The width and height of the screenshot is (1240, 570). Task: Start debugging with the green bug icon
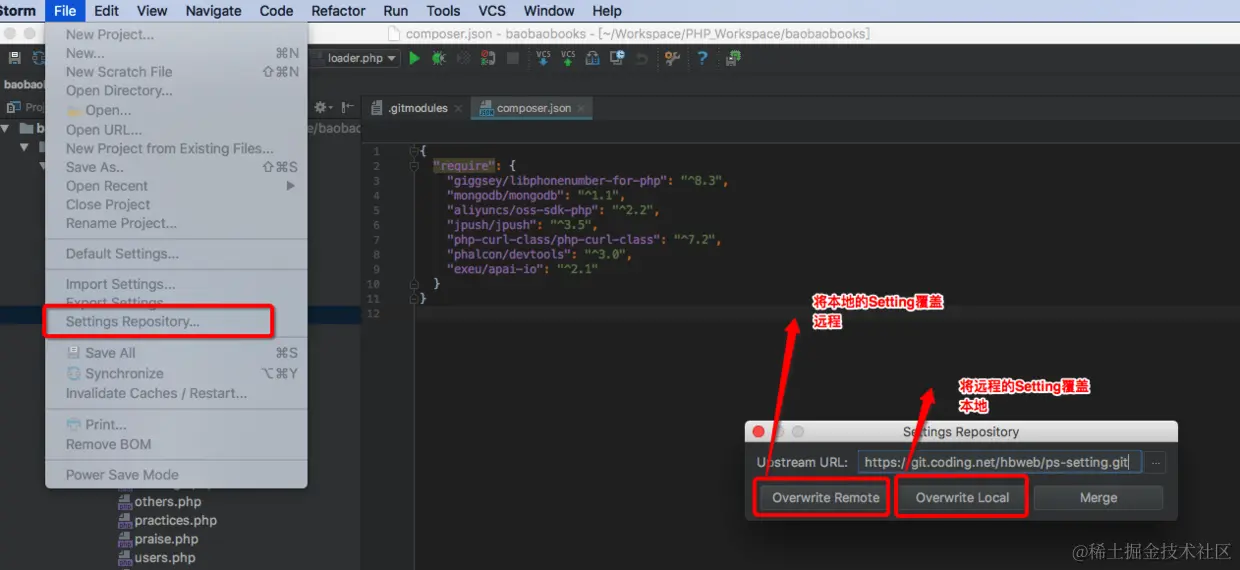[438, 58]
